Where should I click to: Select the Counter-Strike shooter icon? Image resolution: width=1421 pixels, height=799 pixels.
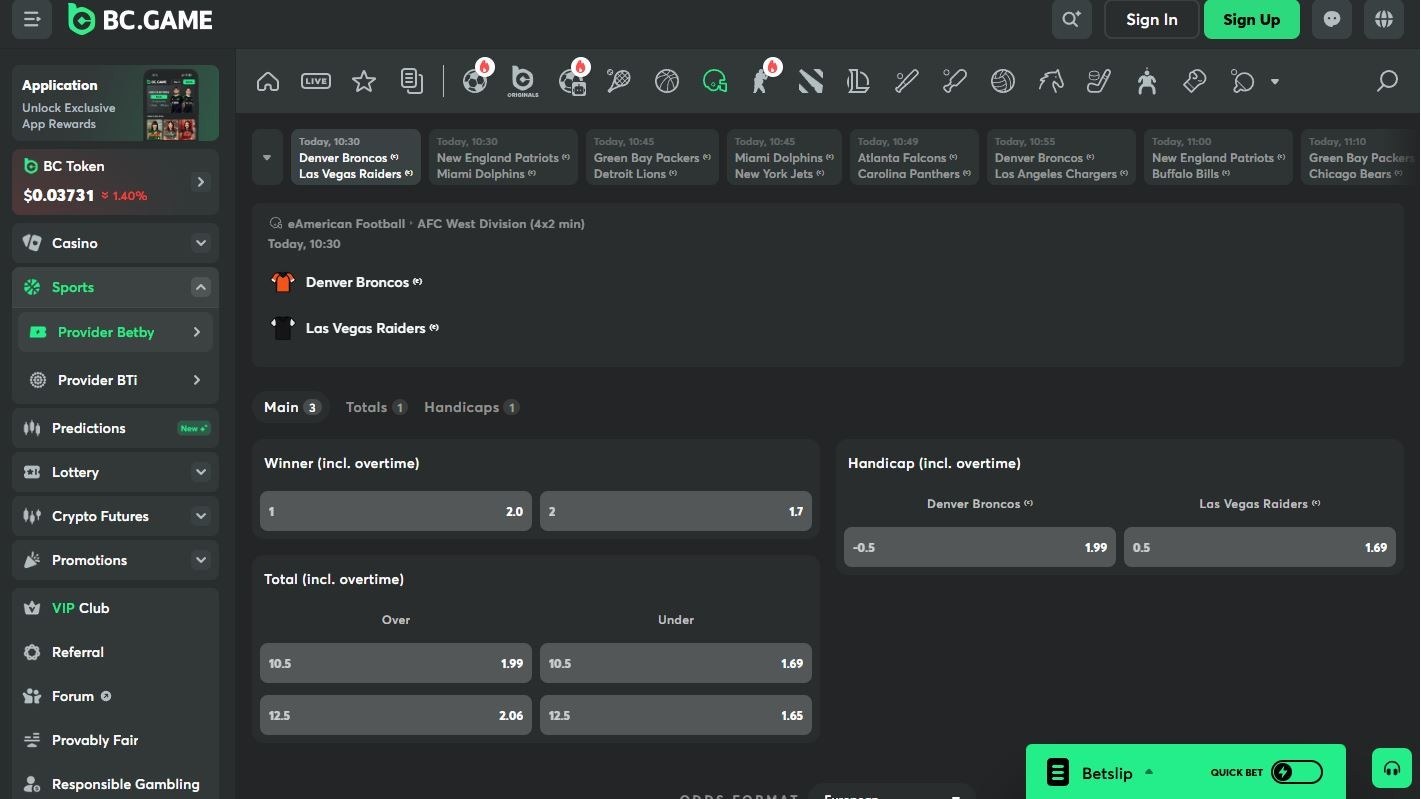(x=763, y=81)
